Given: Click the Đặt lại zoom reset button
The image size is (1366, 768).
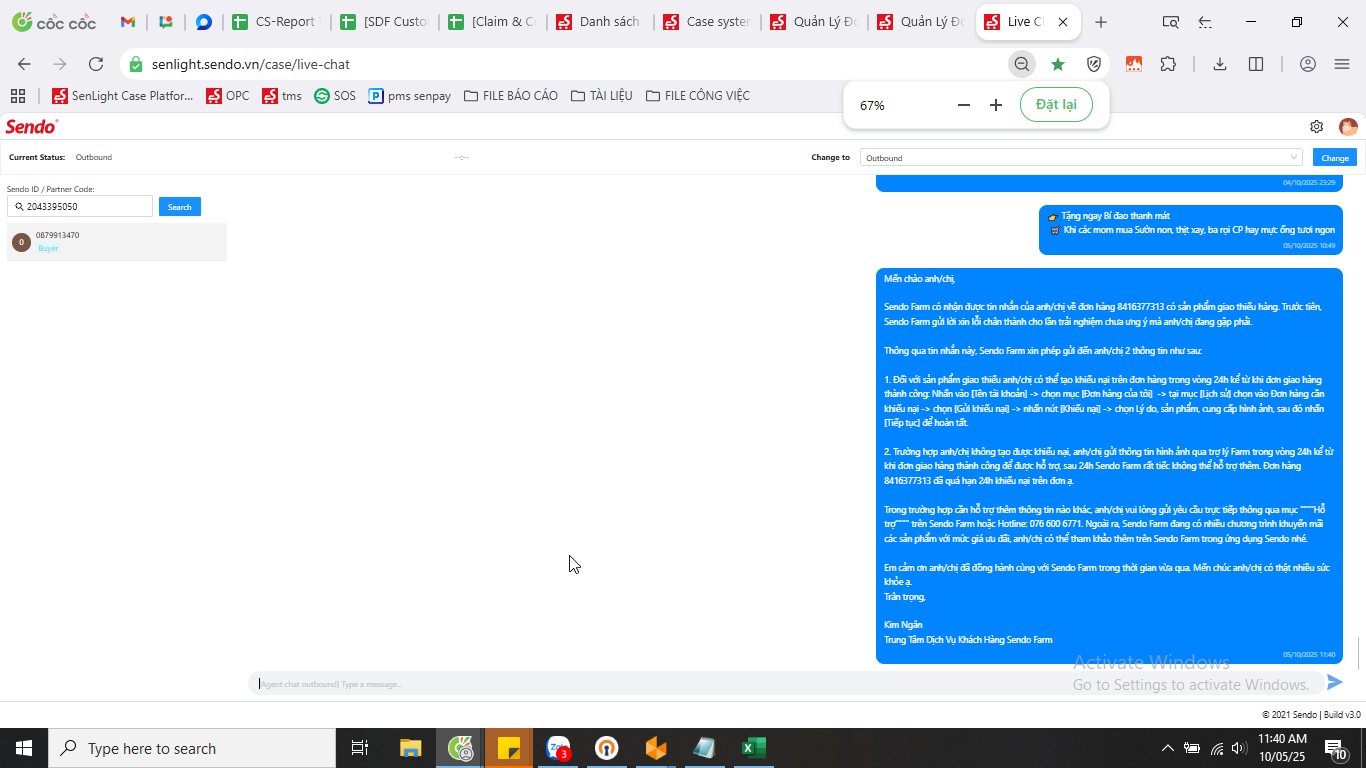Looking at the screenshot, I should [x=1056, y=105].
